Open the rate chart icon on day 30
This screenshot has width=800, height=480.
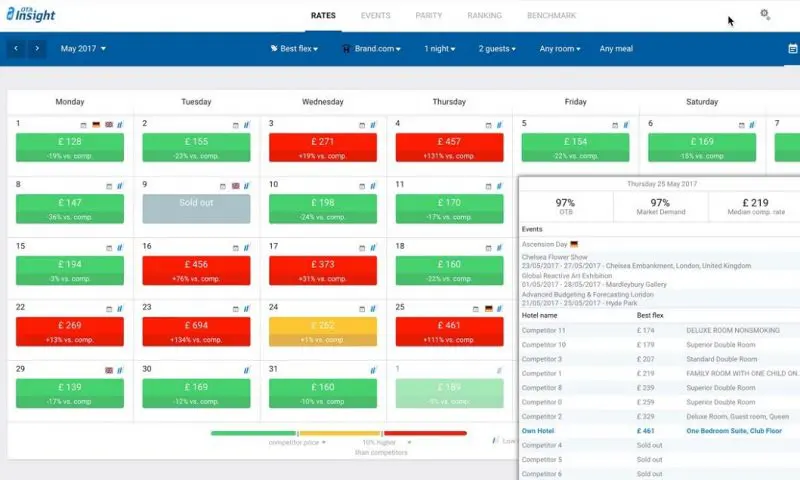pyautogui.click(x=246, y=370)
